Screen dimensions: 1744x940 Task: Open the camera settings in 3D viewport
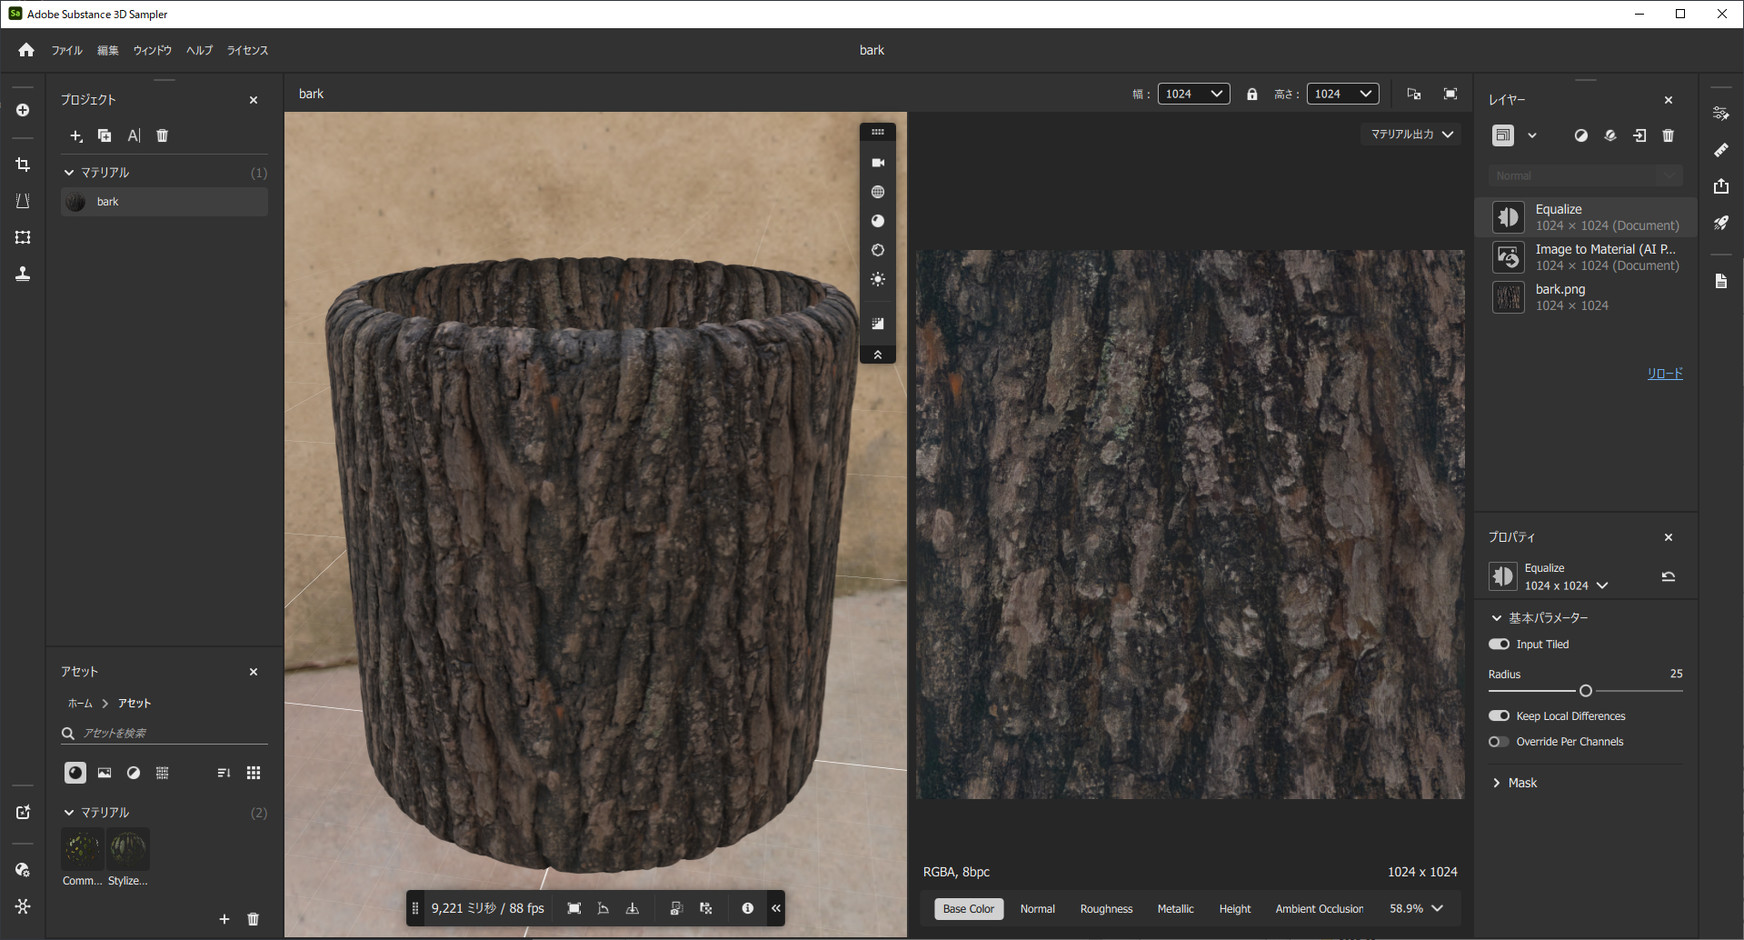(x=878, y=162)
